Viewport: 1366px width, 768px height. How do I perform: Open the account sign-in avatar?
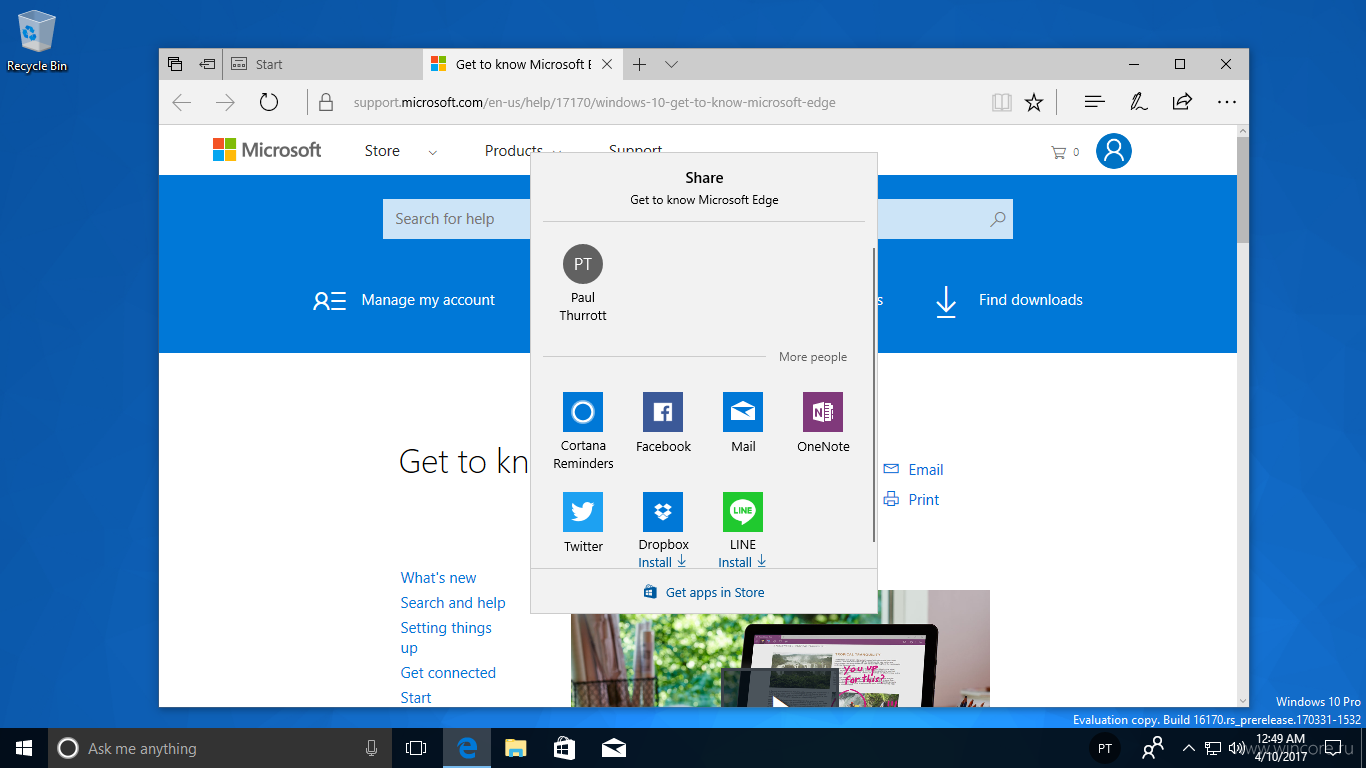coord(1114,151)
